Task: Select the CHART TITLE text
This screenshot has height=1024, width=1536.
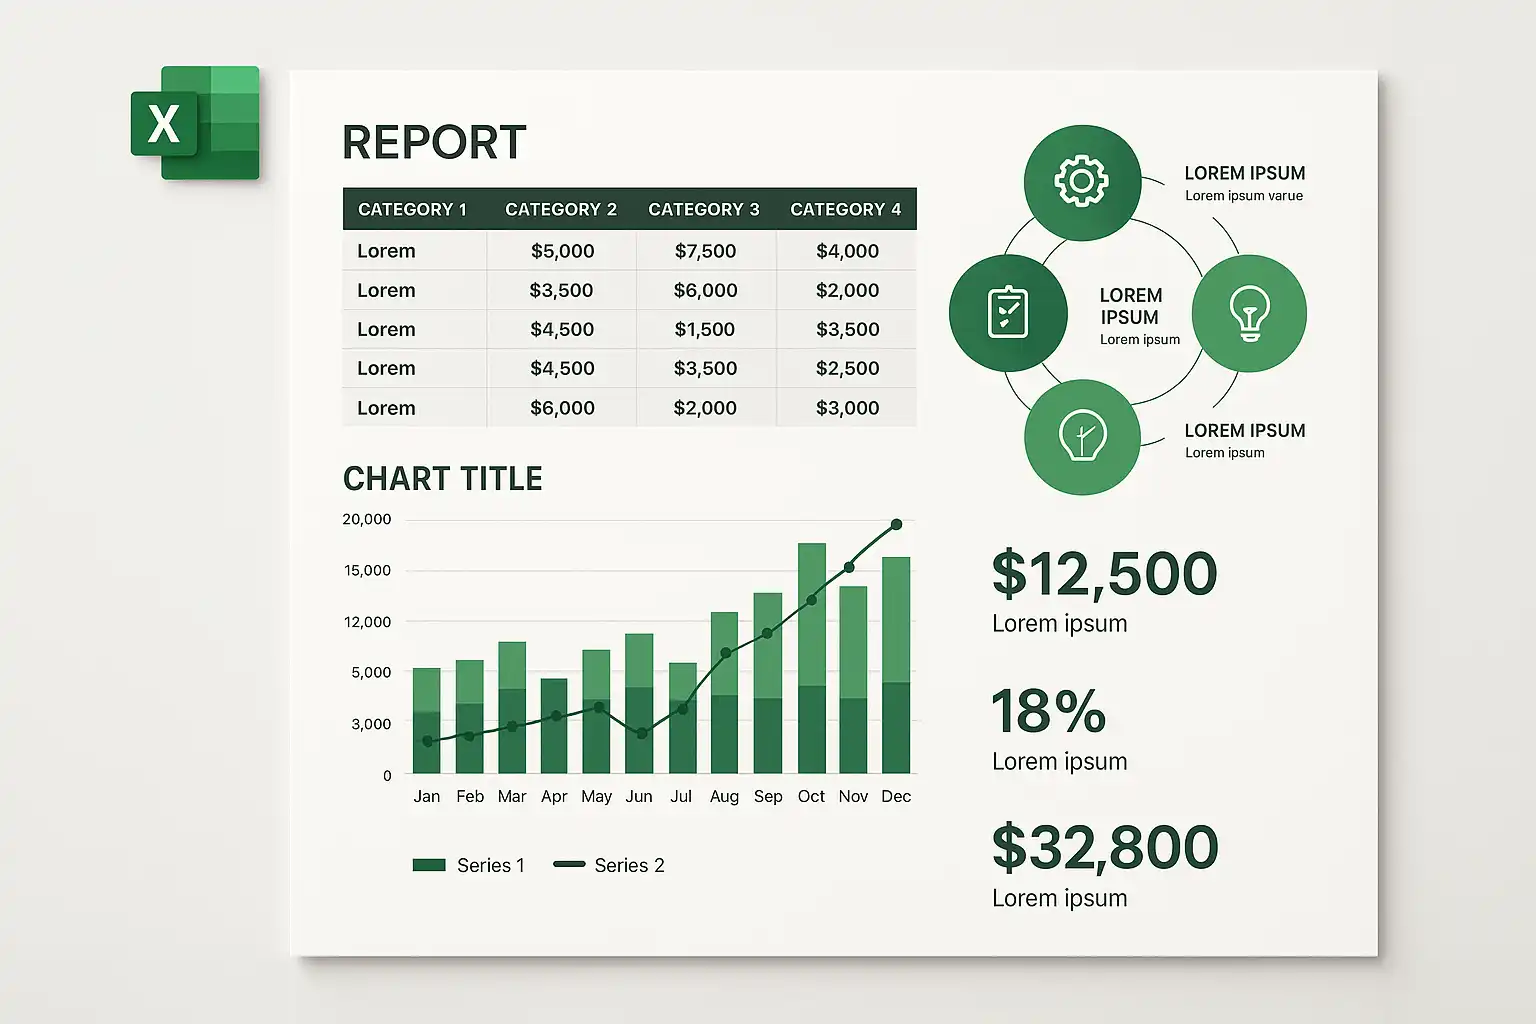Action: coord(443,479)
